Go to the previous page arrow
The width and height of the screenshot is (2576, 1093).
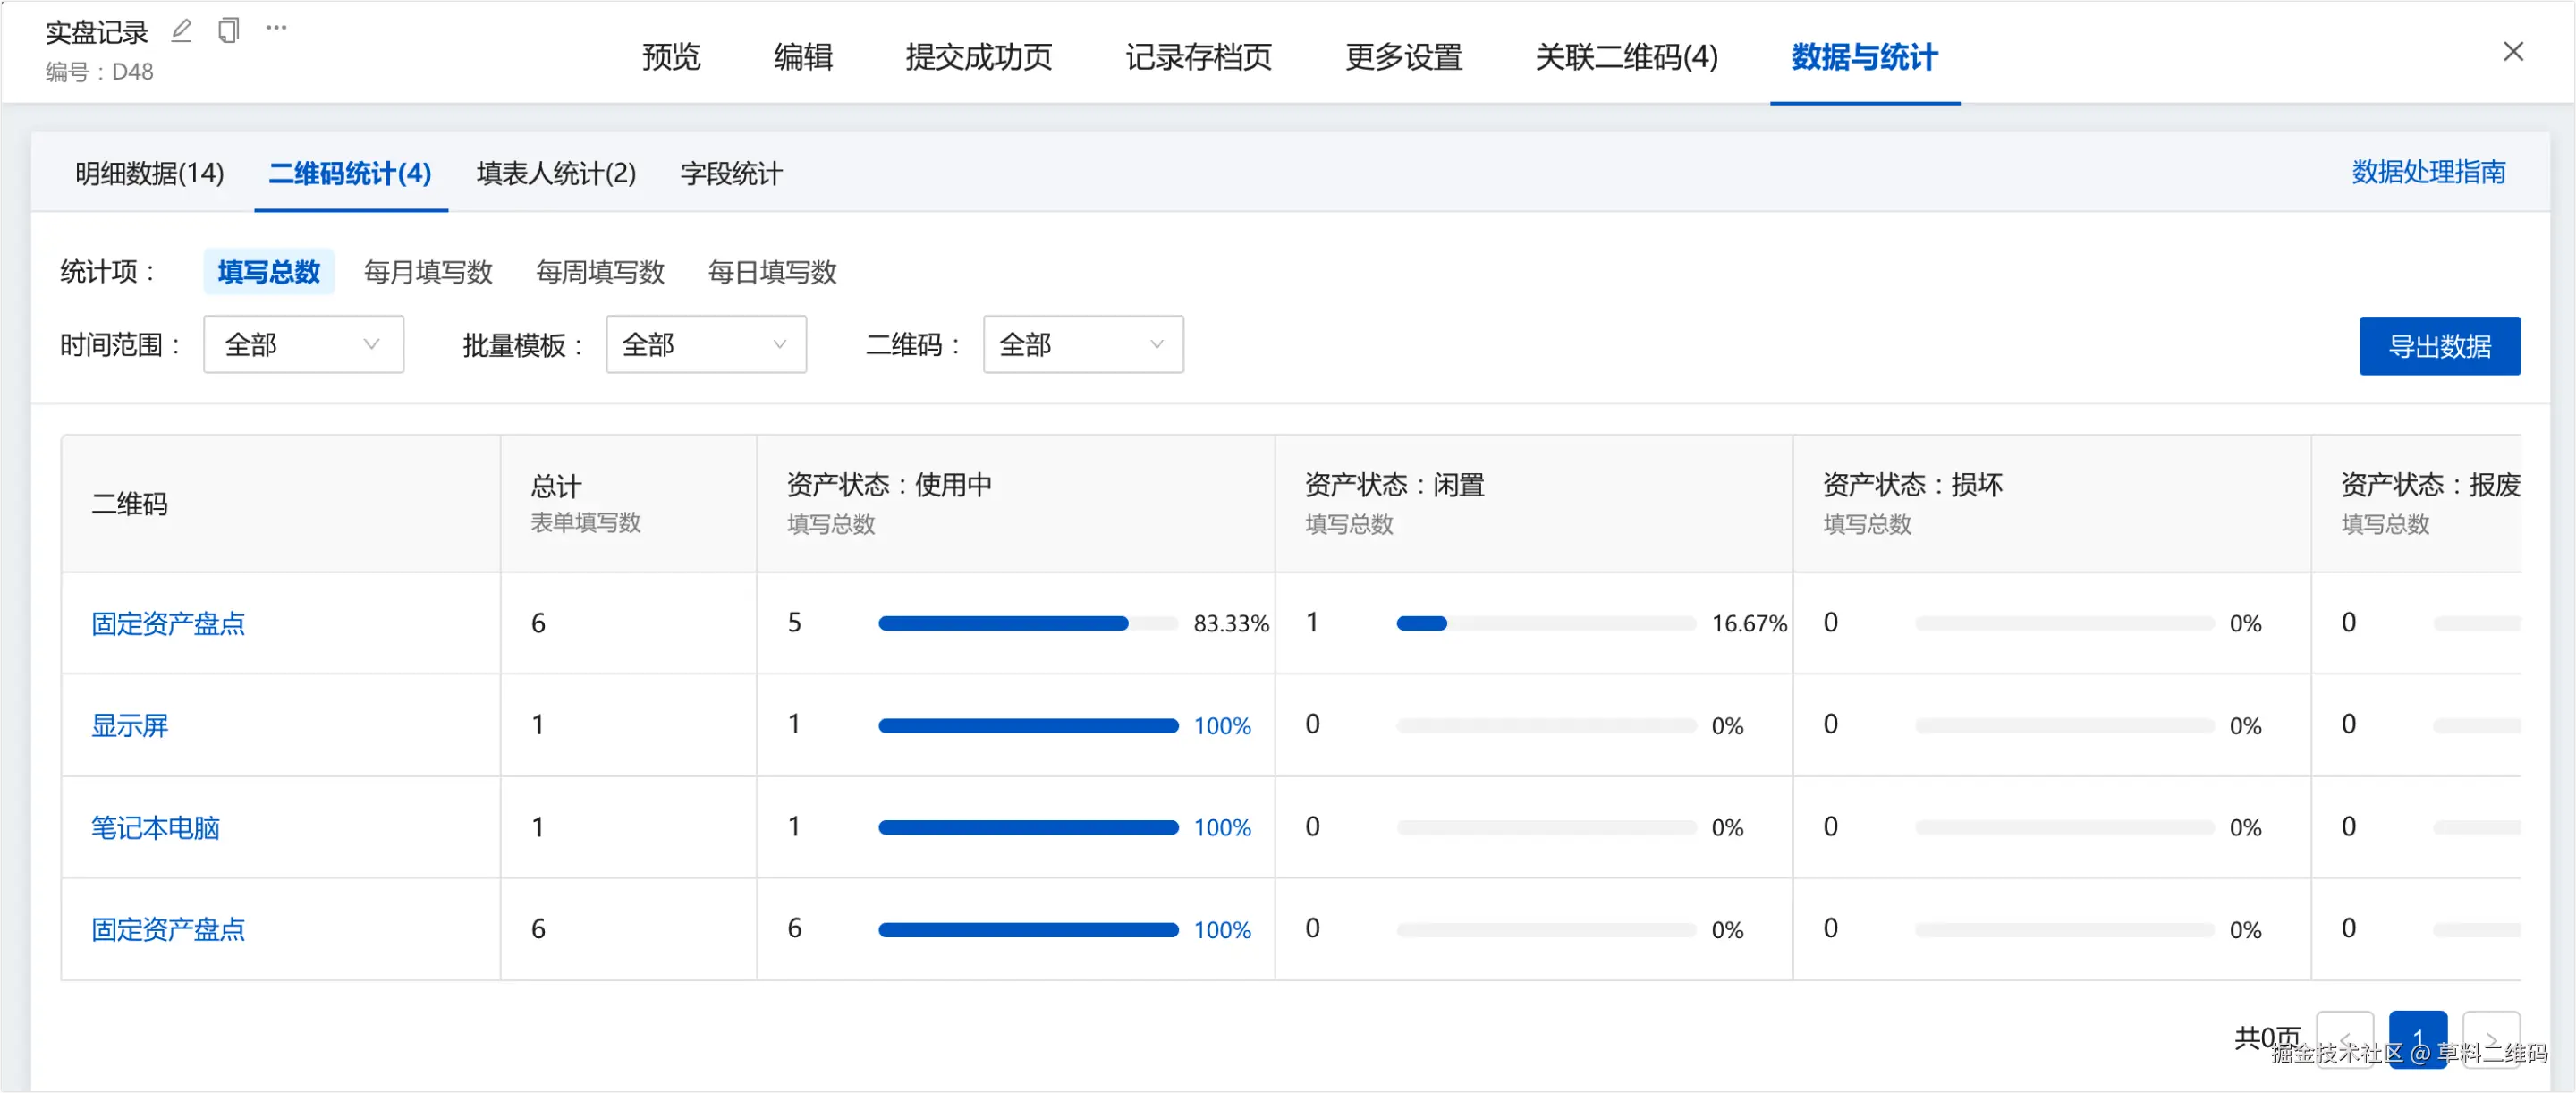pyautogui.click(x=2344, y=1038)
